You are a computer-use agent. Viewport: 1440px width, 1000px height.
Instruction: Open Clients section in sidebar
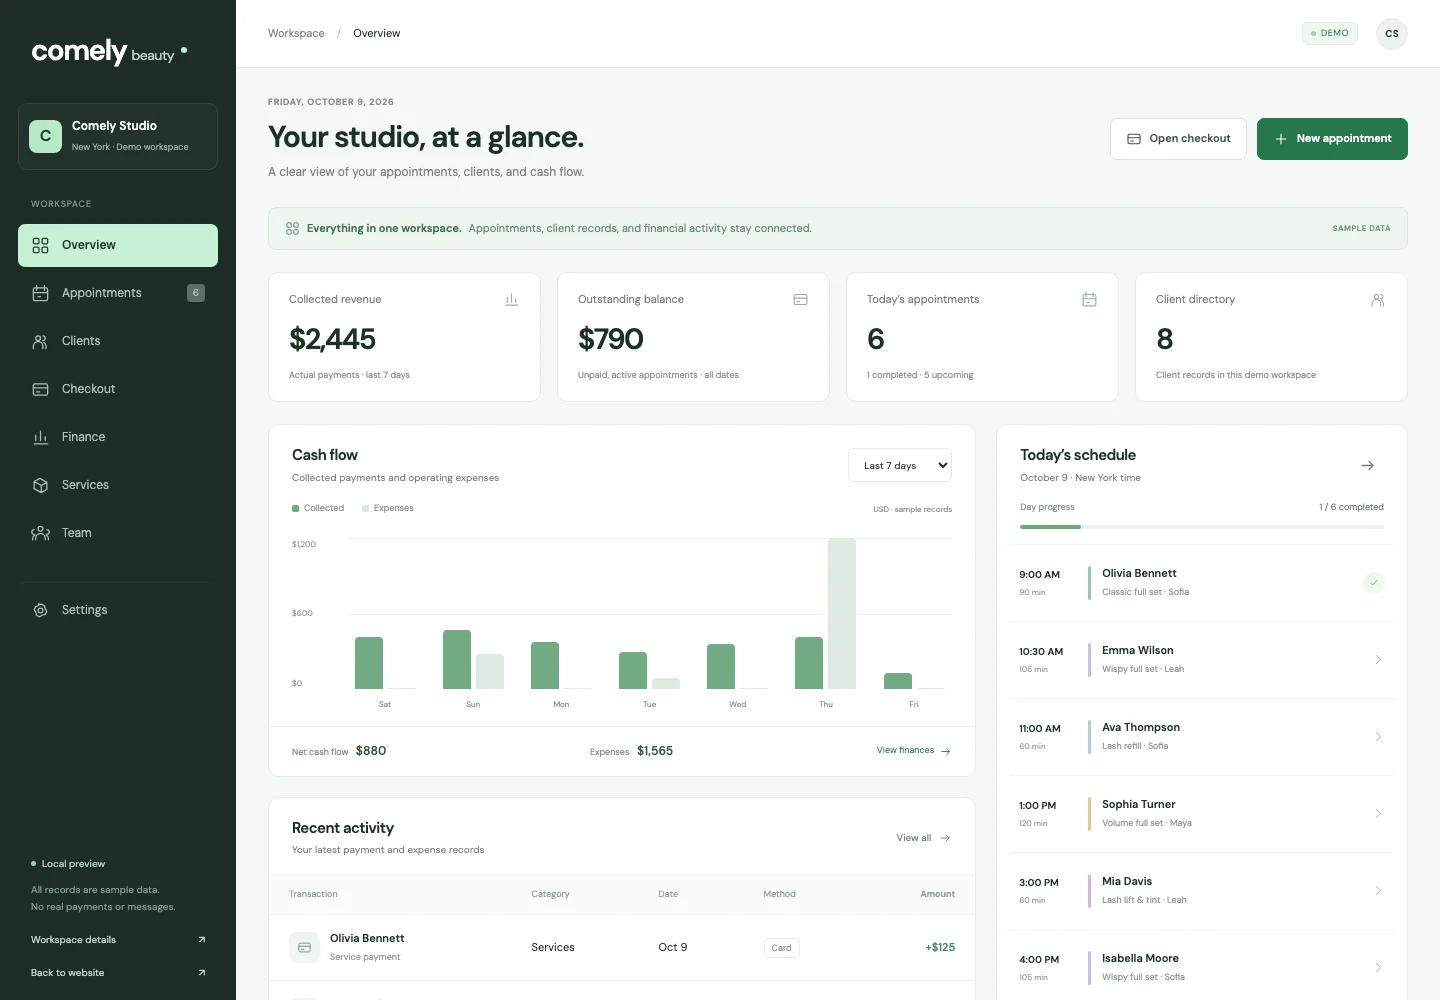(x=118, y=341)
